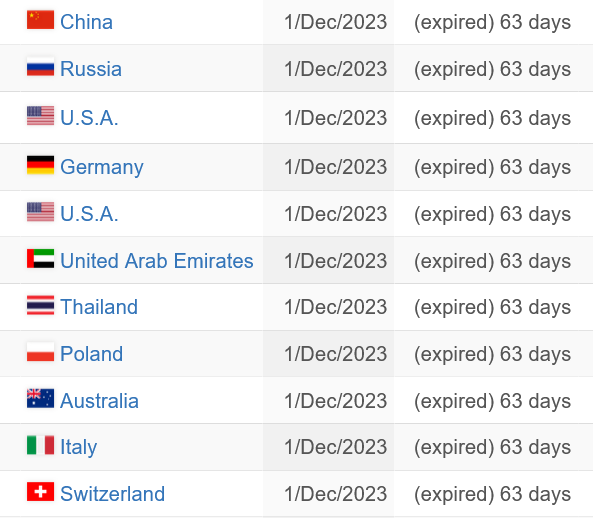Click the Australia flag icon
The image size is (598, 522).
point(40,399)
